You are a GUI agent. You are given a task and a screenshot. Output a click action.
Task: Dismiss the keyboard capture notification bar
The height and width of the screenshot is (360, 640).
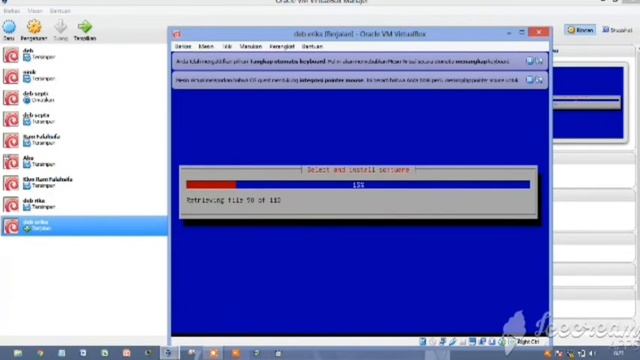540,61
